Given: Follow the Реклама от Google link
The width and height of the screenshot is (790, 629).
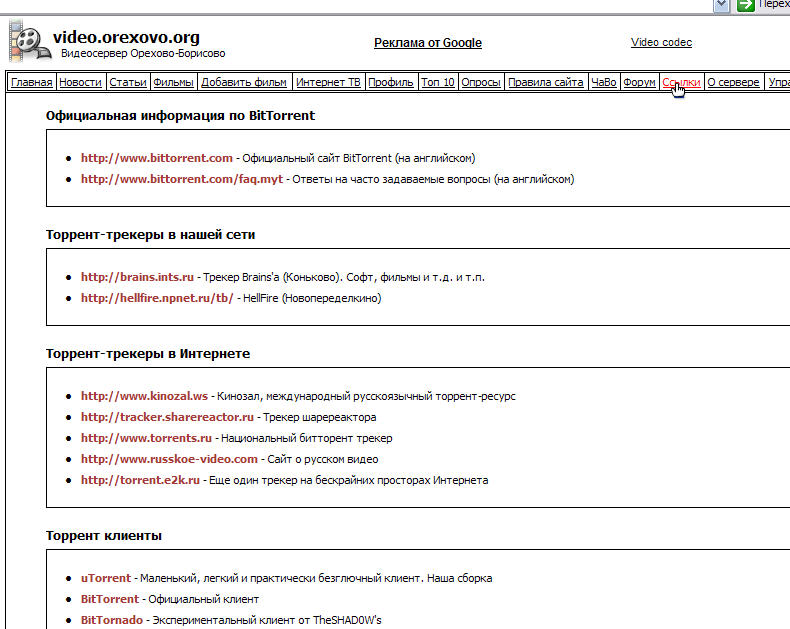Looking at the screenshot, I should (x=428, y=43).
